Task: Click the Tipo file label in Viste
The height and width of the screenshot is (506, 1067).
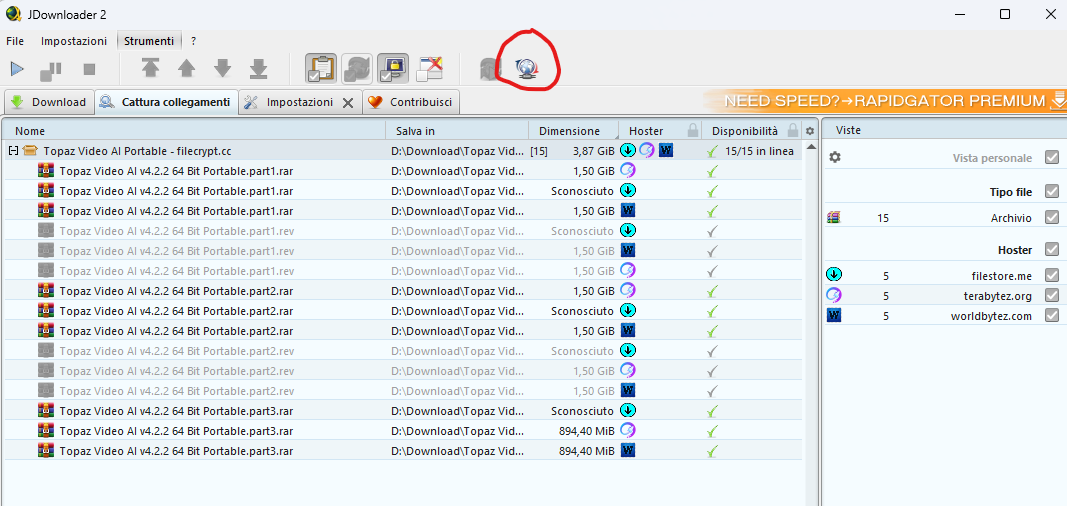Action: (x=1011, y=192)
